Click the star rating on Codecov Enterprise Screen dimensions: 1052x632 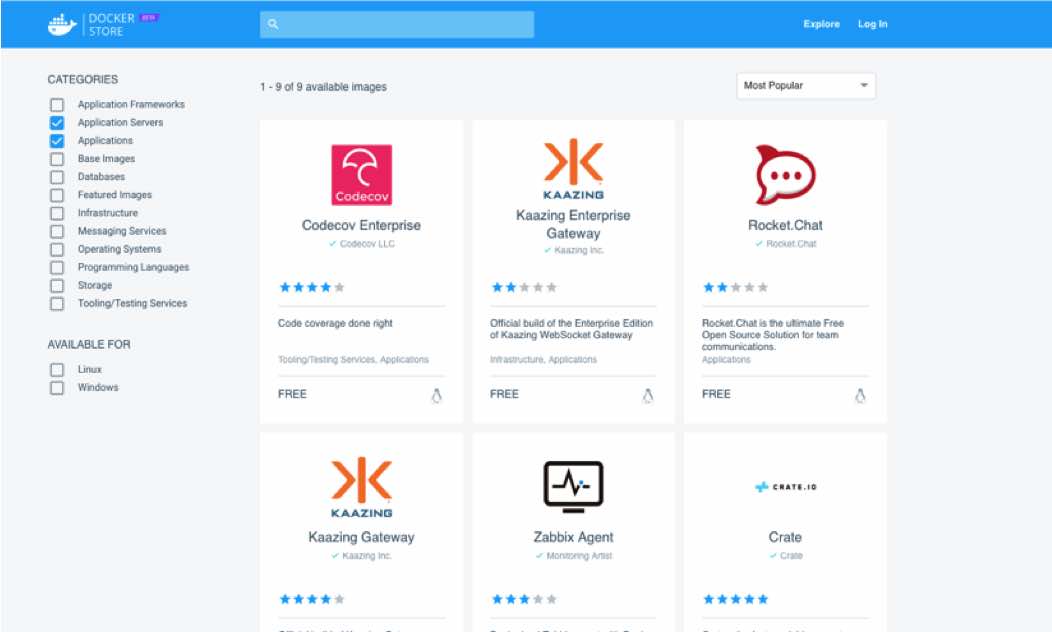tap(312, 287)
